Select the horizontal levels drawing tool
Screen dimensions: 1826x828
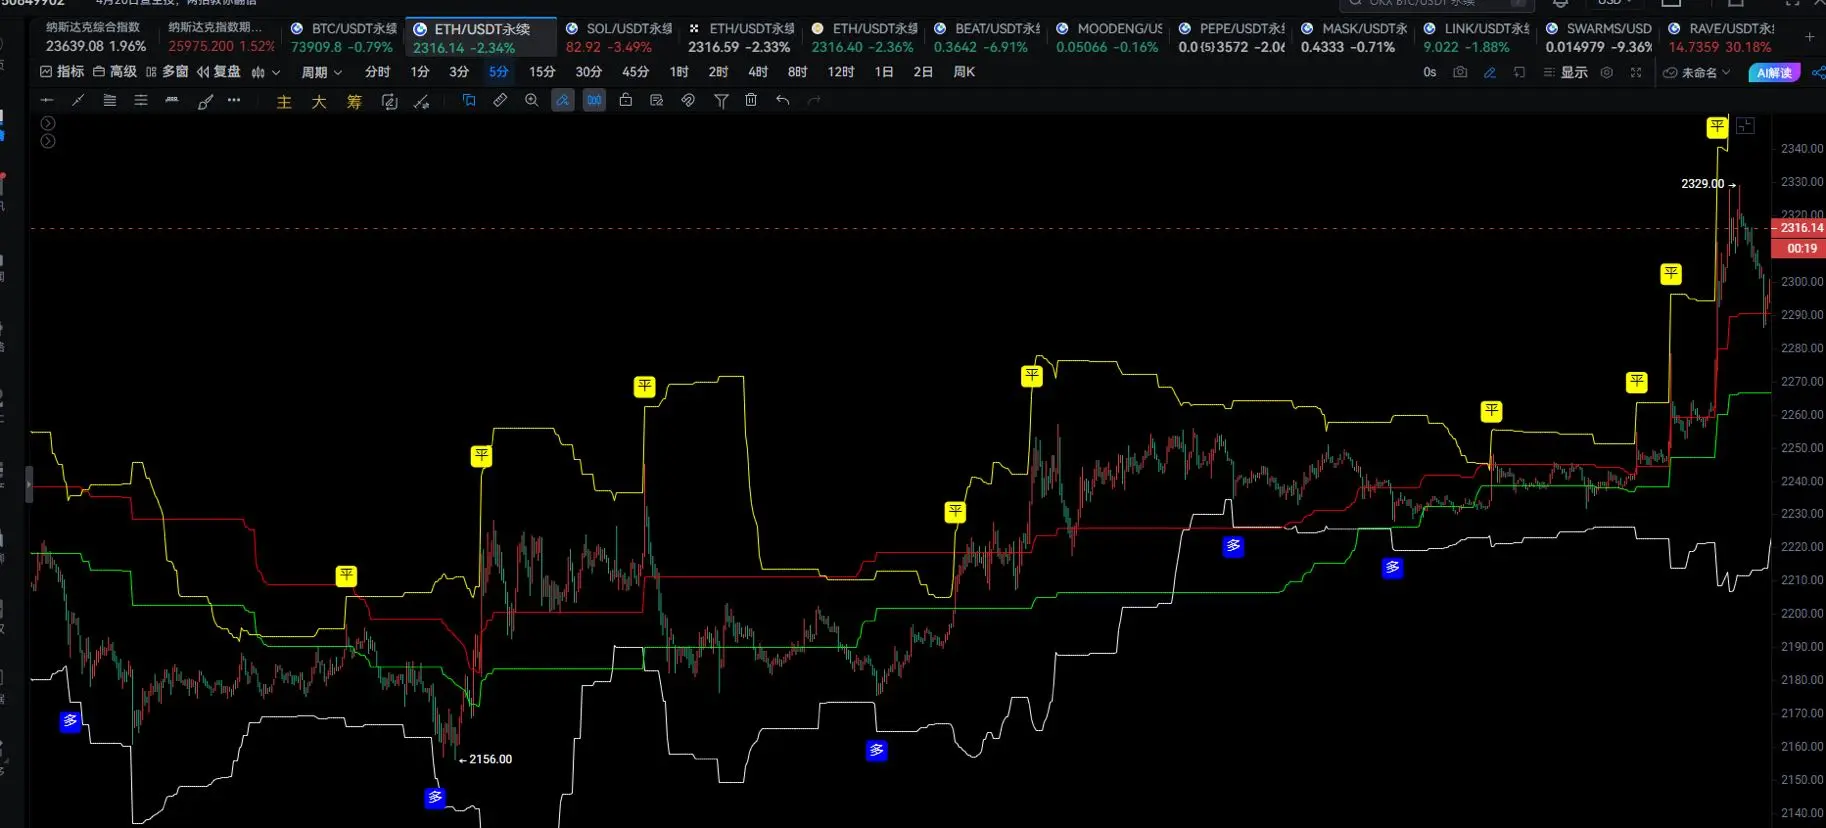141,100
